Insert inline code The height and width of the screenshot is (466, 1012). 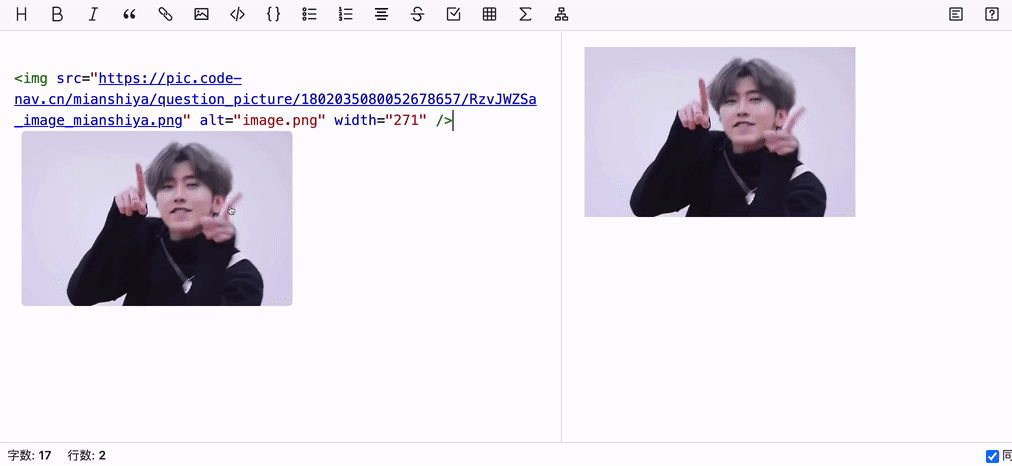[x=238, y=14]
